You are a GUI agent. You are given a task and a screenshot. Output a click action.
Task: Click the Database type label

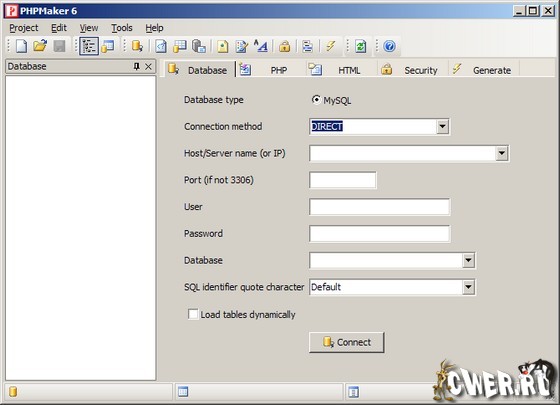coord(214,100)
